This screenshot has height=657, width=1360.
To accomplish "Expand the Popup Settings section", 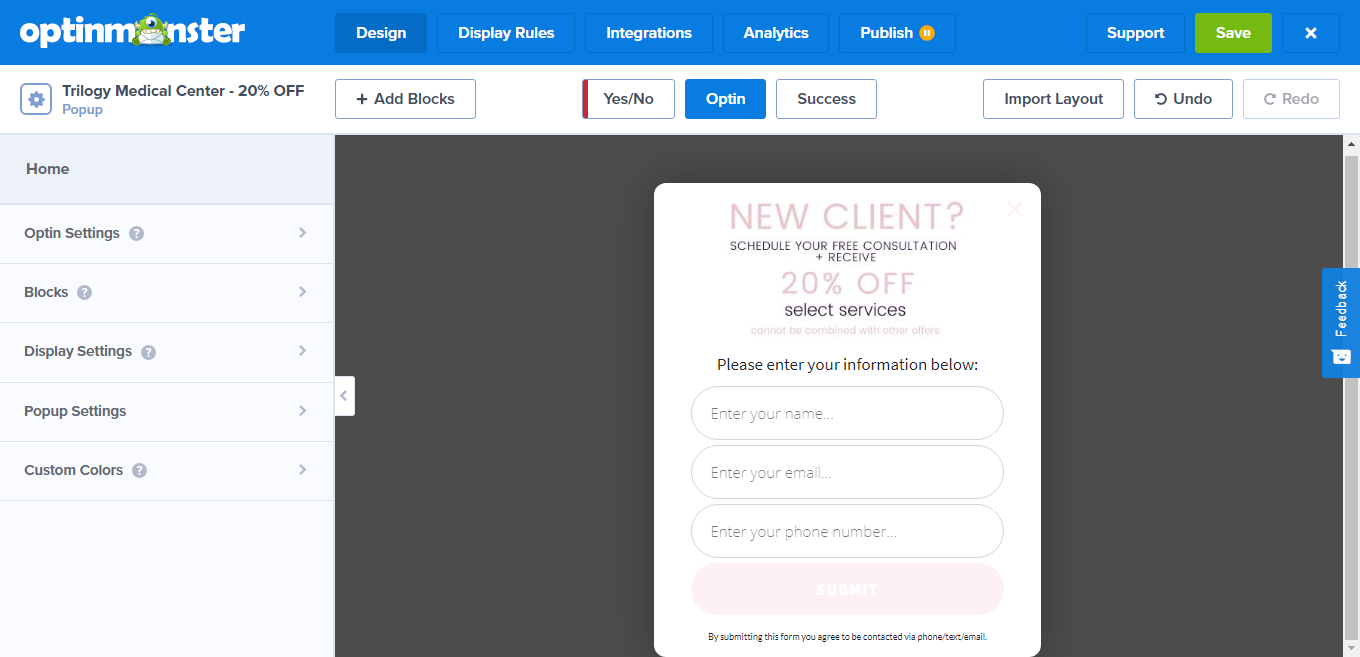I will coord(166,411).
